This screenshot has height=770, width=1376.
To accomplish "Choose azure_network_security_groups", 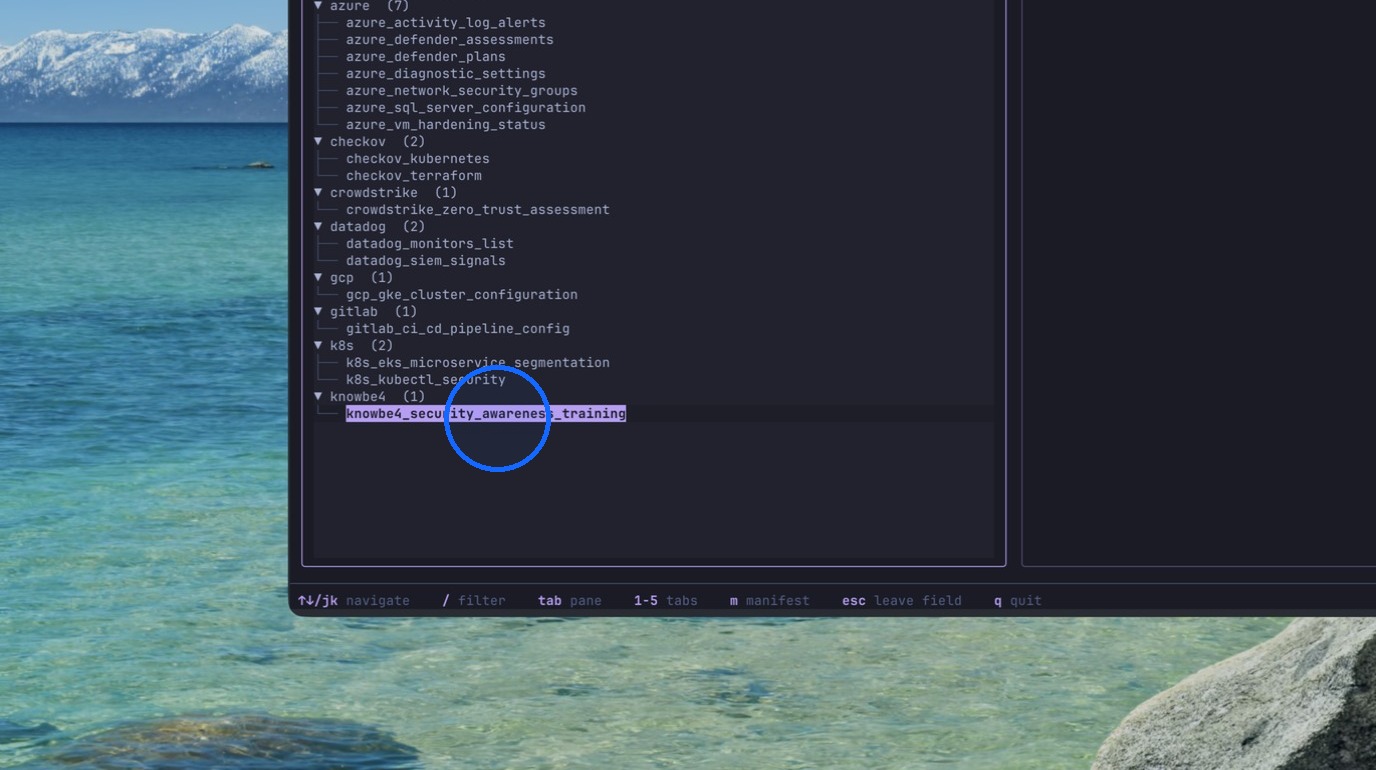I will (x=462, y=91).
